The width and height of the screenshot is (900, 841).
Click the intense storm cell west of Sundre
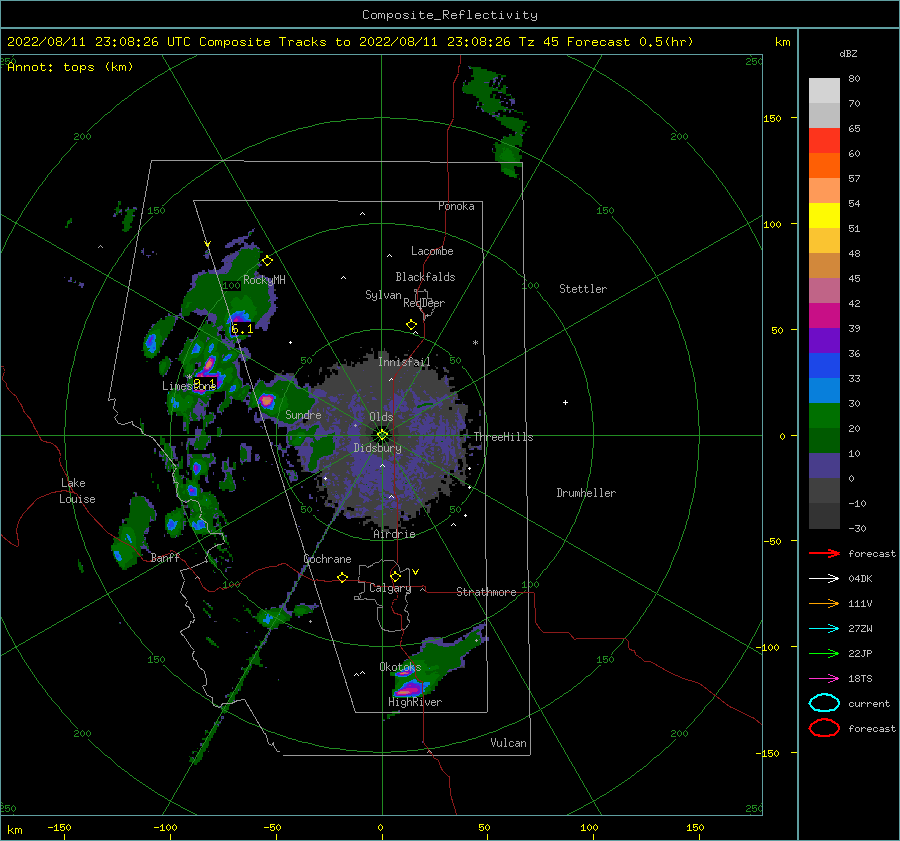point(266,400)
